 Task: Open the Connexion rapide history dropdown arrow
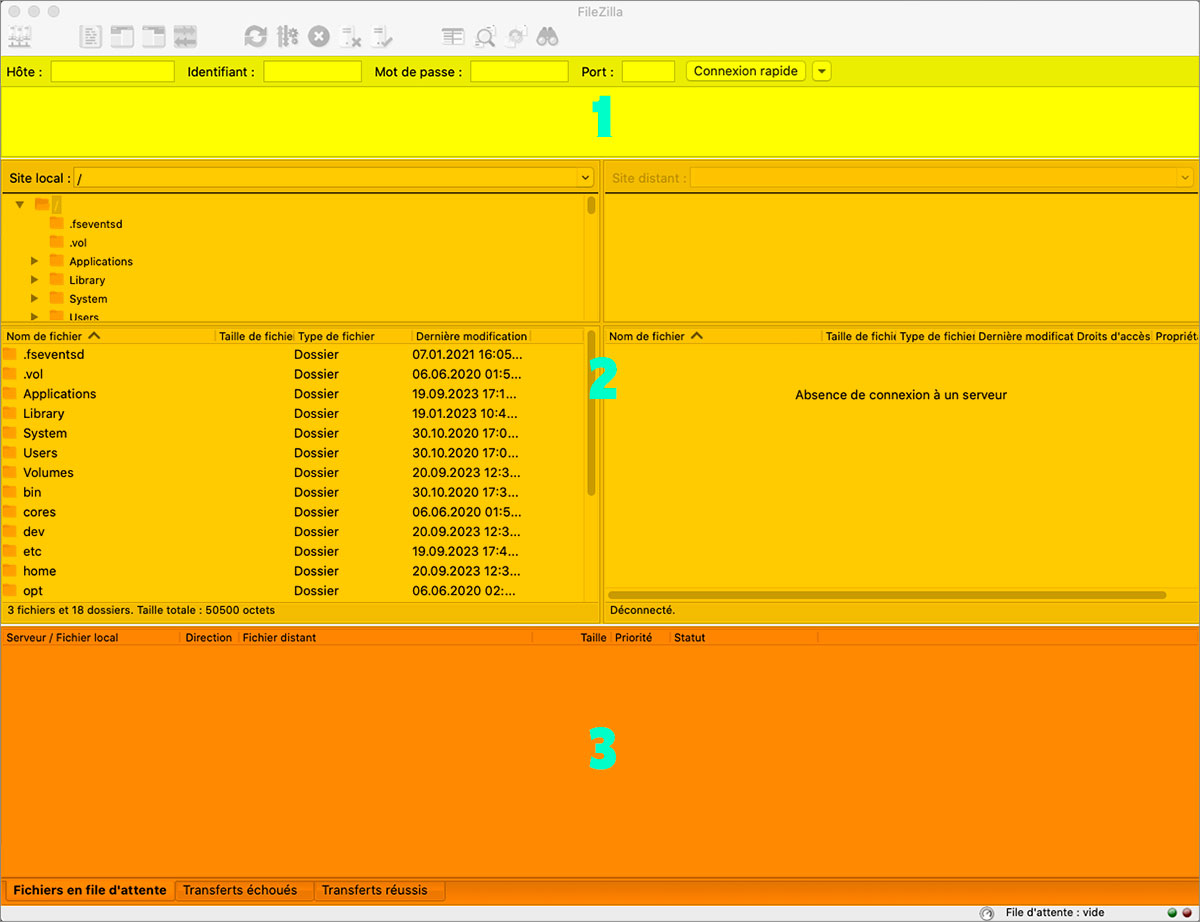click(821, 72)
